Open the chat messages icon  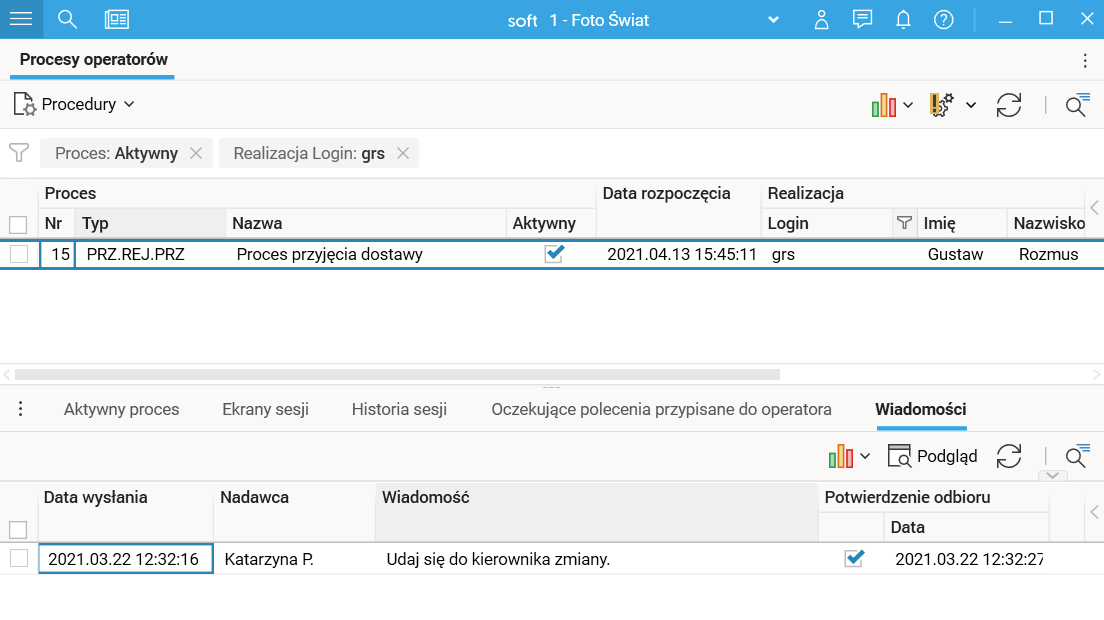[862, 19]
